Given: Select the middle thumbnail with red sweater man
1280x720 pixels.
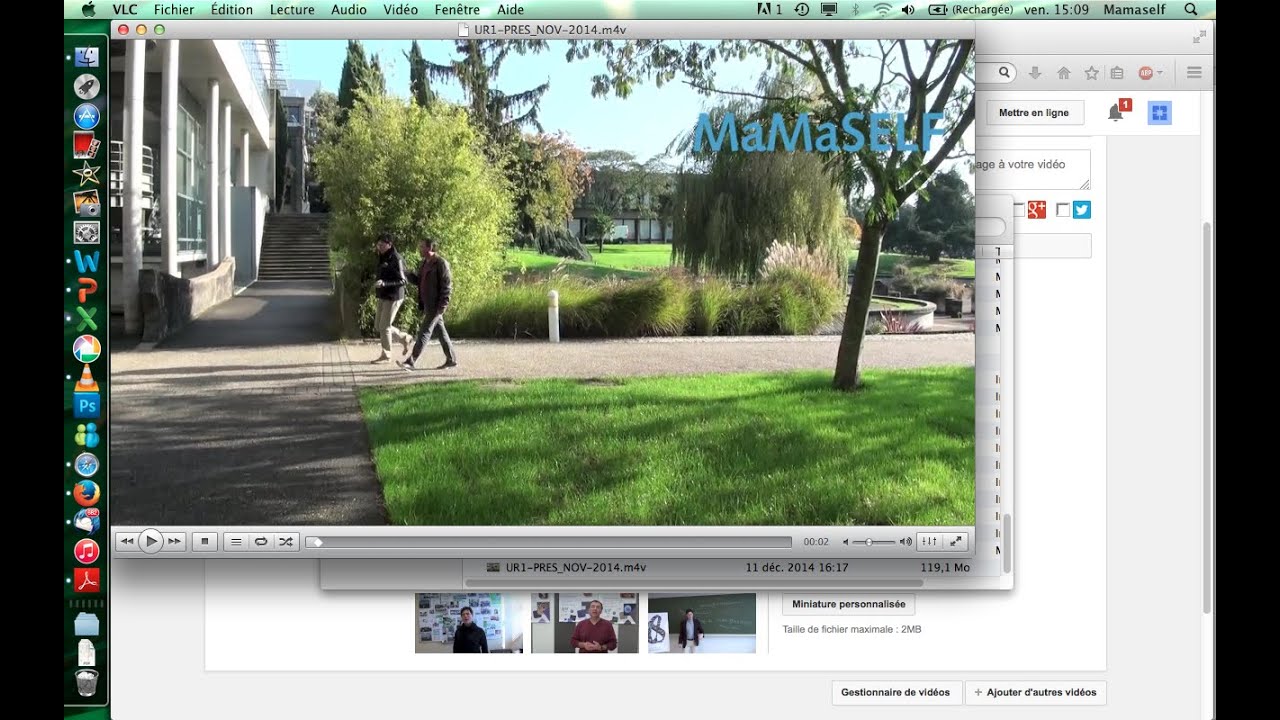Looking at the screenshot, I should [x=585, y=623].
